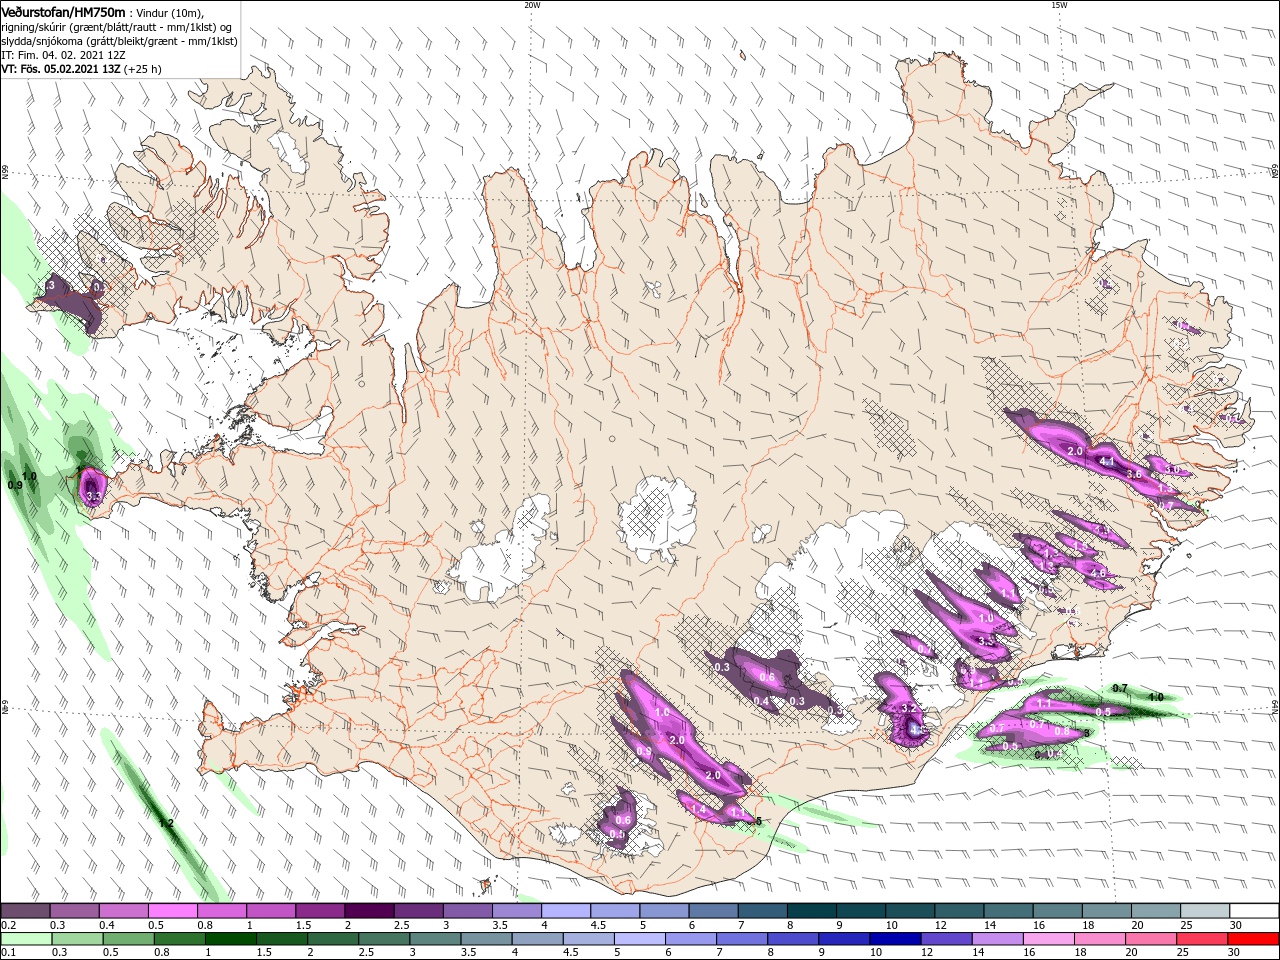This screenshot has width=1280, height=960.
Task: Pick the 30 white swatch in snow scale
Action: (x=1255, y=911)
